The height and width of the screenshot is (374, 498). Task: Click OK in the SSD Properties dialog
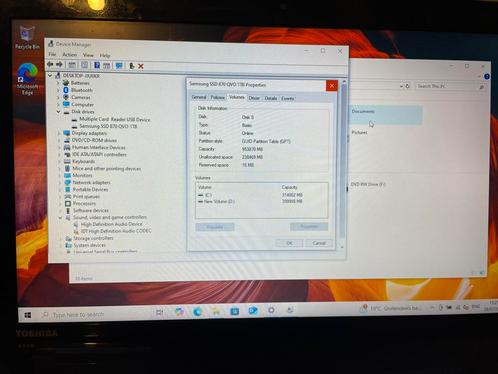(x=289, y=243)
